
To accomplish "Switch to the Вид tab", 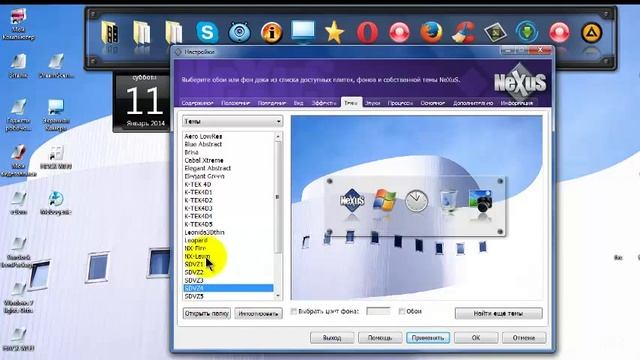I will (x=298, y=103).
